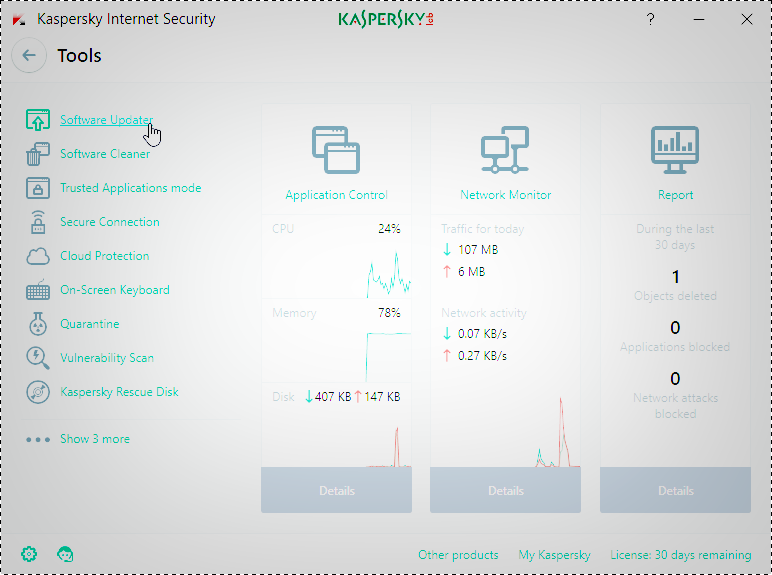Open settings with the gear icon

point(29,554)
